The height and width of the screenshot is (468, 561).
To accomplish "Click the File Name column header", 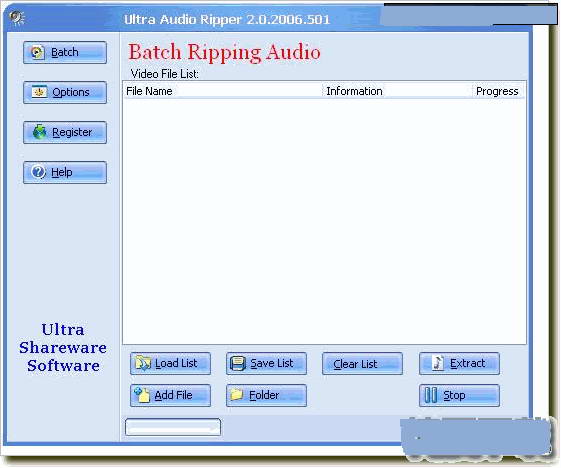I will (223, 91).
